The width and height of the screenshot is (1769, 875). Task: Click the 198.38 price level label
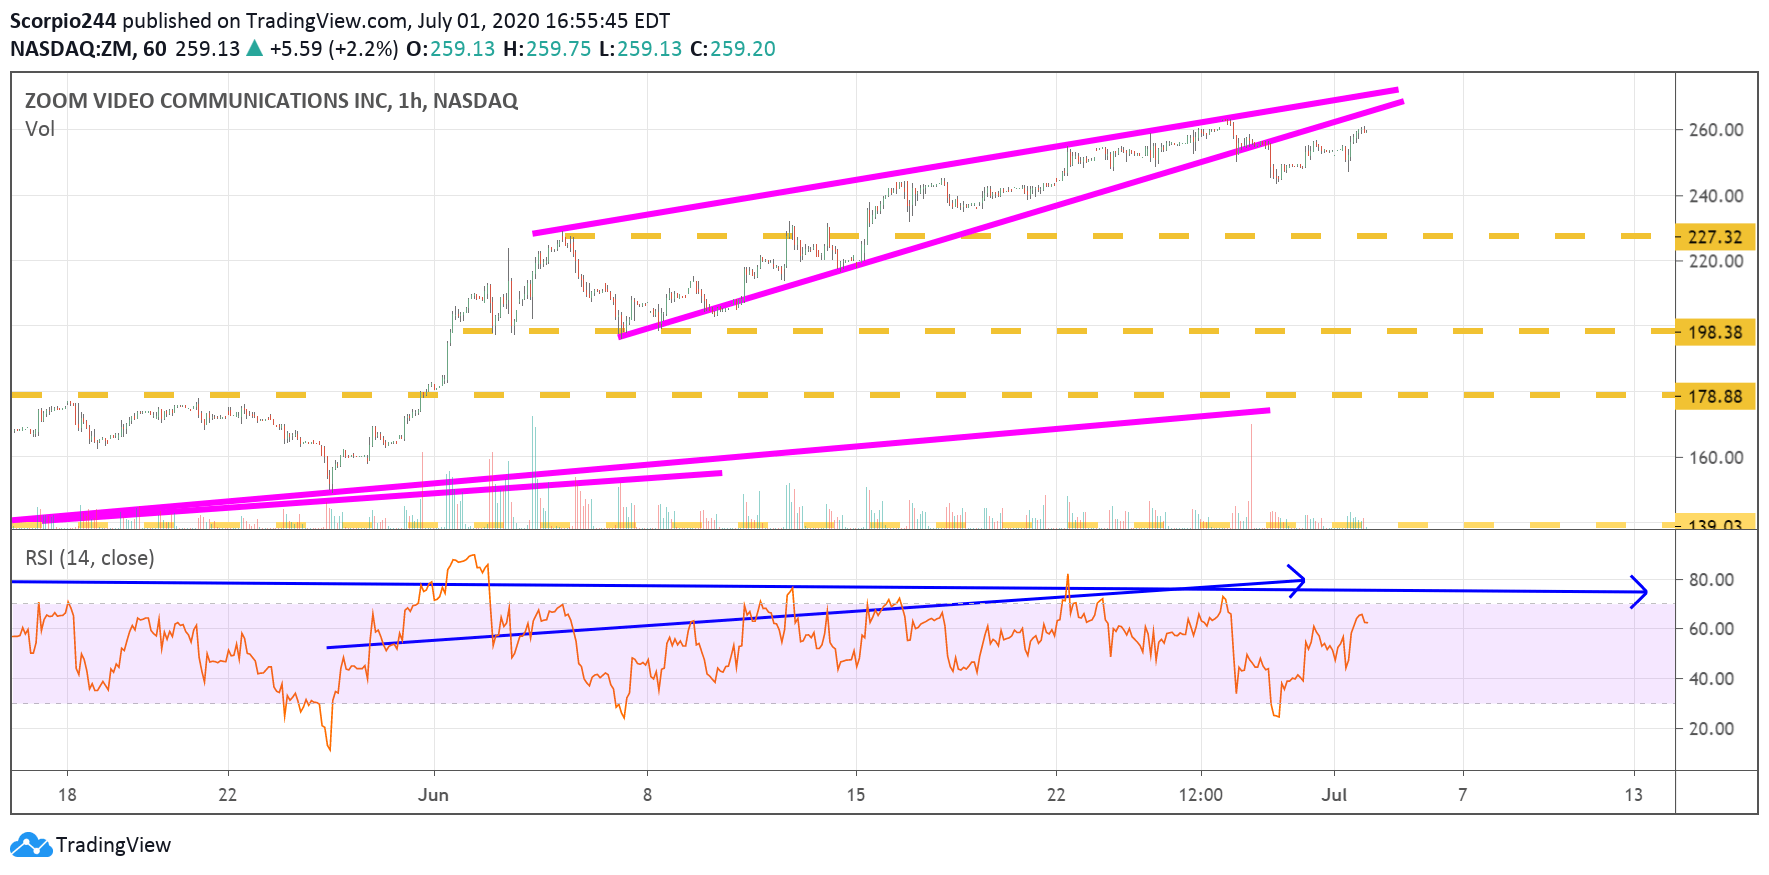point(1715,332)
